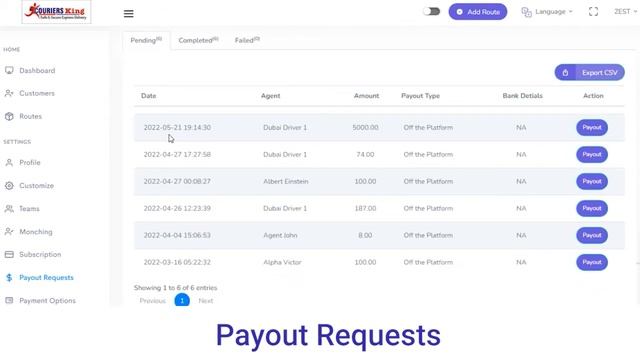Click the Customers person icon
Screen dimensions: 640x360
pyautogui.click(x=9, y=93)
